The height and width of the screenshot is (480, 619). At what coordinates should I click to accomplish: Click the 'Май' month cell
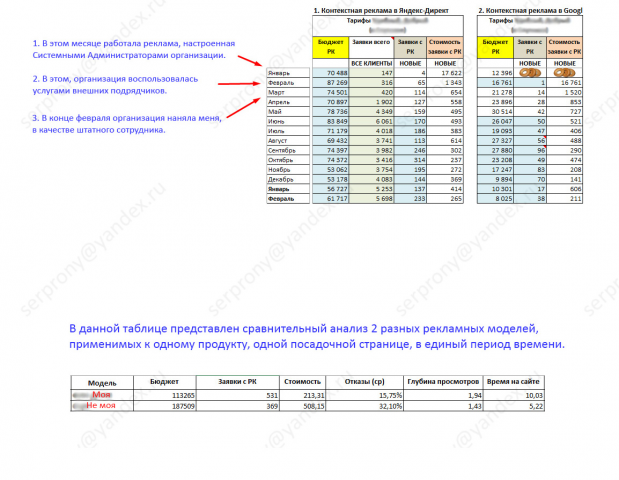pyautogui.click(x=288, y=112)
